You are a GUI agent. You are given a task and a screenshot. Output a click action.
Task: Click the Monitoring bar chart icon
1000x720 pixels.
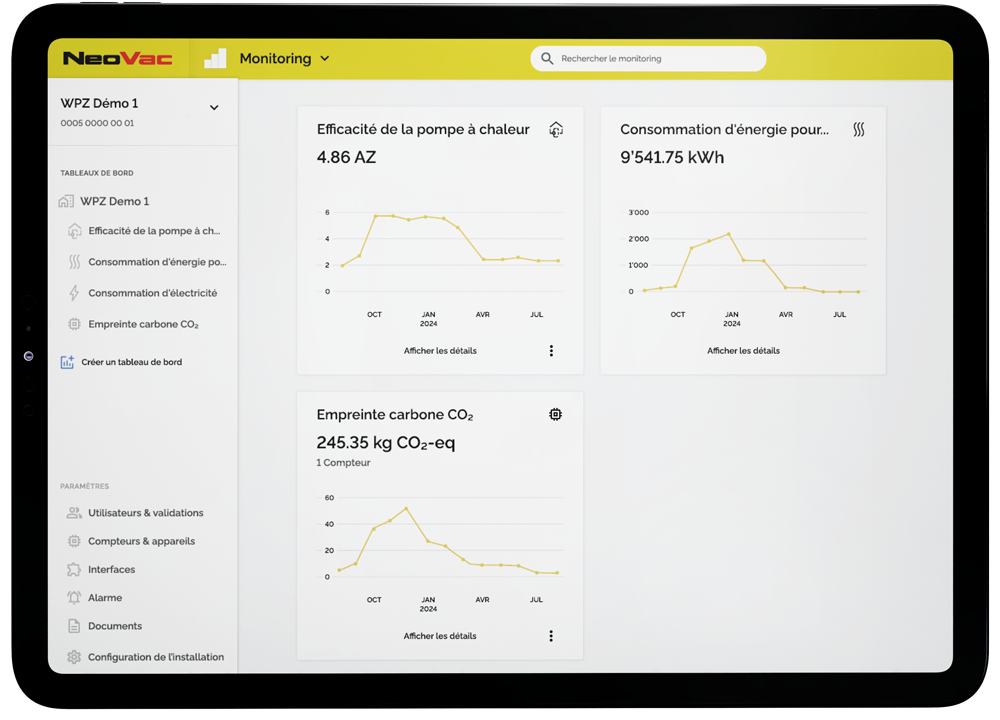[215, 59]
